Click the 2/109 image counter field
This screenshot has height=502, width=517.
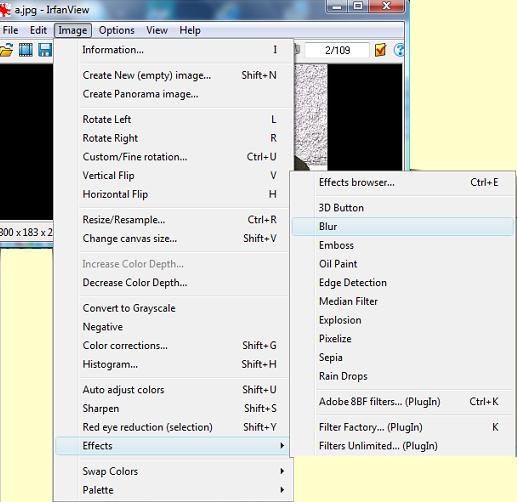[x=337, y=50]
